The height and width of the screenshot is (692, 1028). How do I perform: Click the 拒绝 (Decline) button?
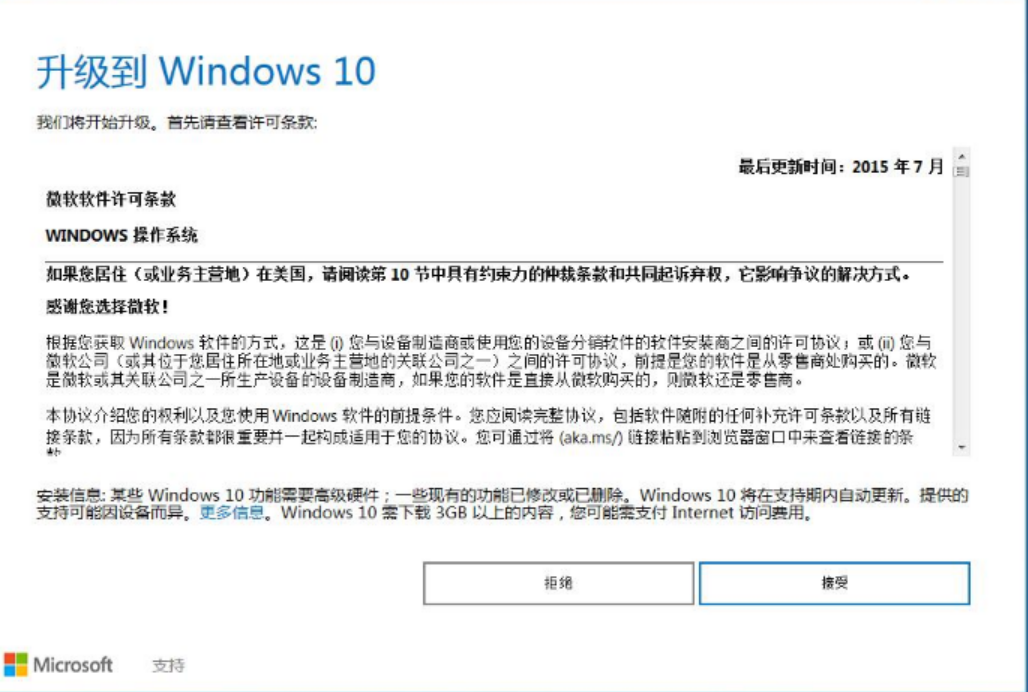click(558, 583)
